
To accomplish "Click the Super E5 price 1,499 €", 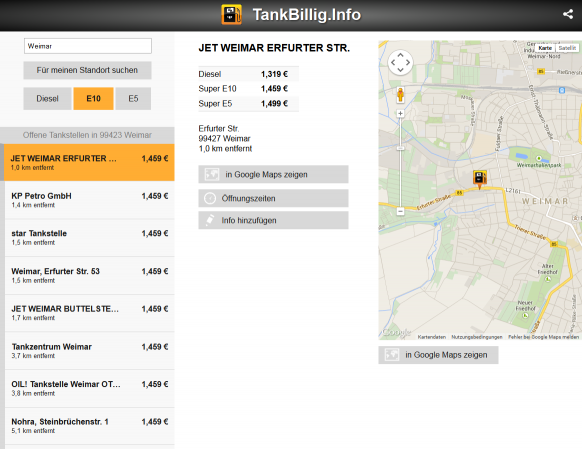I will coord(274,104).
